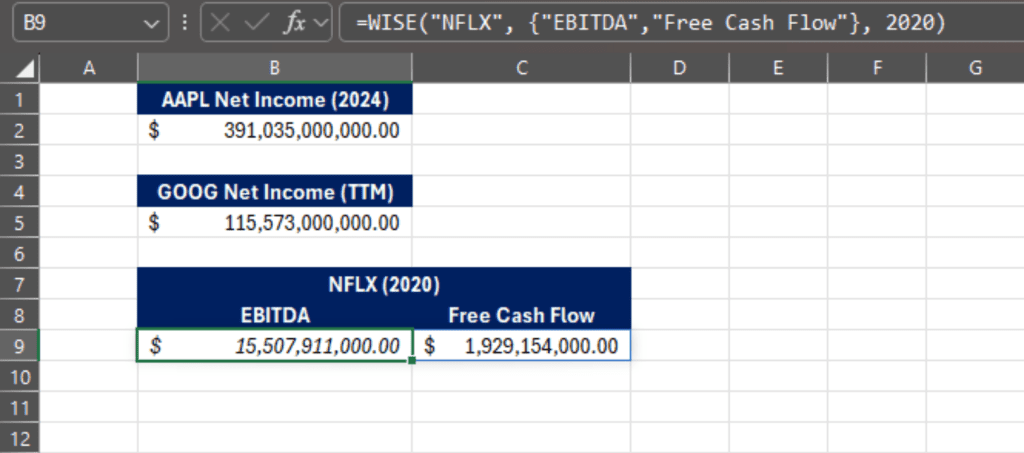
Task: Click the 'EBITDA' header cell
Action: (x=275, y=315)
